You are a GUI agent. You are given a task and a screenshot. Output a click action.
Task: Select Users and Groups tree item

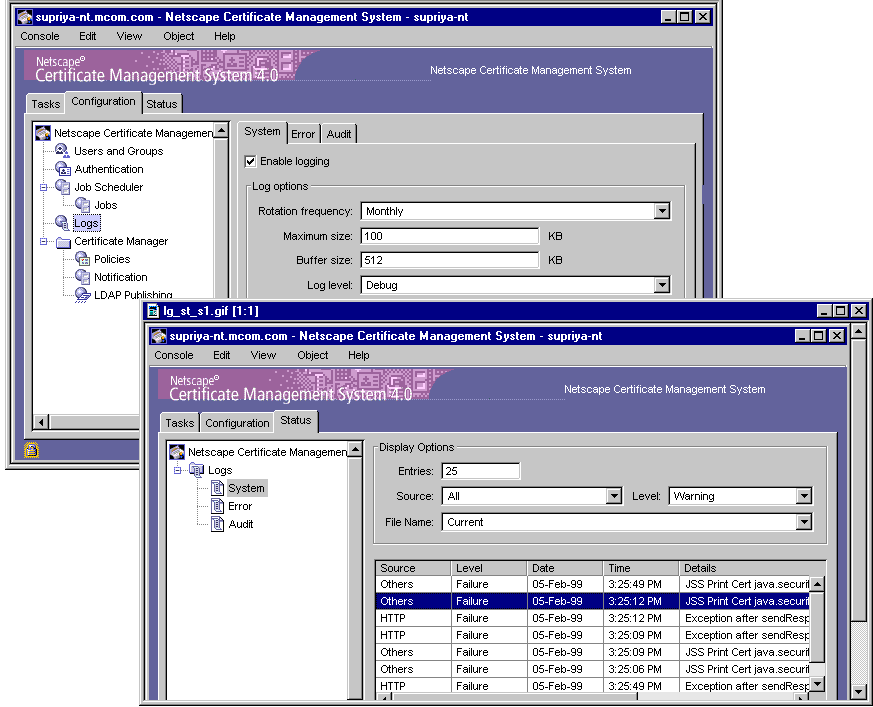click(x=119, y=151)
